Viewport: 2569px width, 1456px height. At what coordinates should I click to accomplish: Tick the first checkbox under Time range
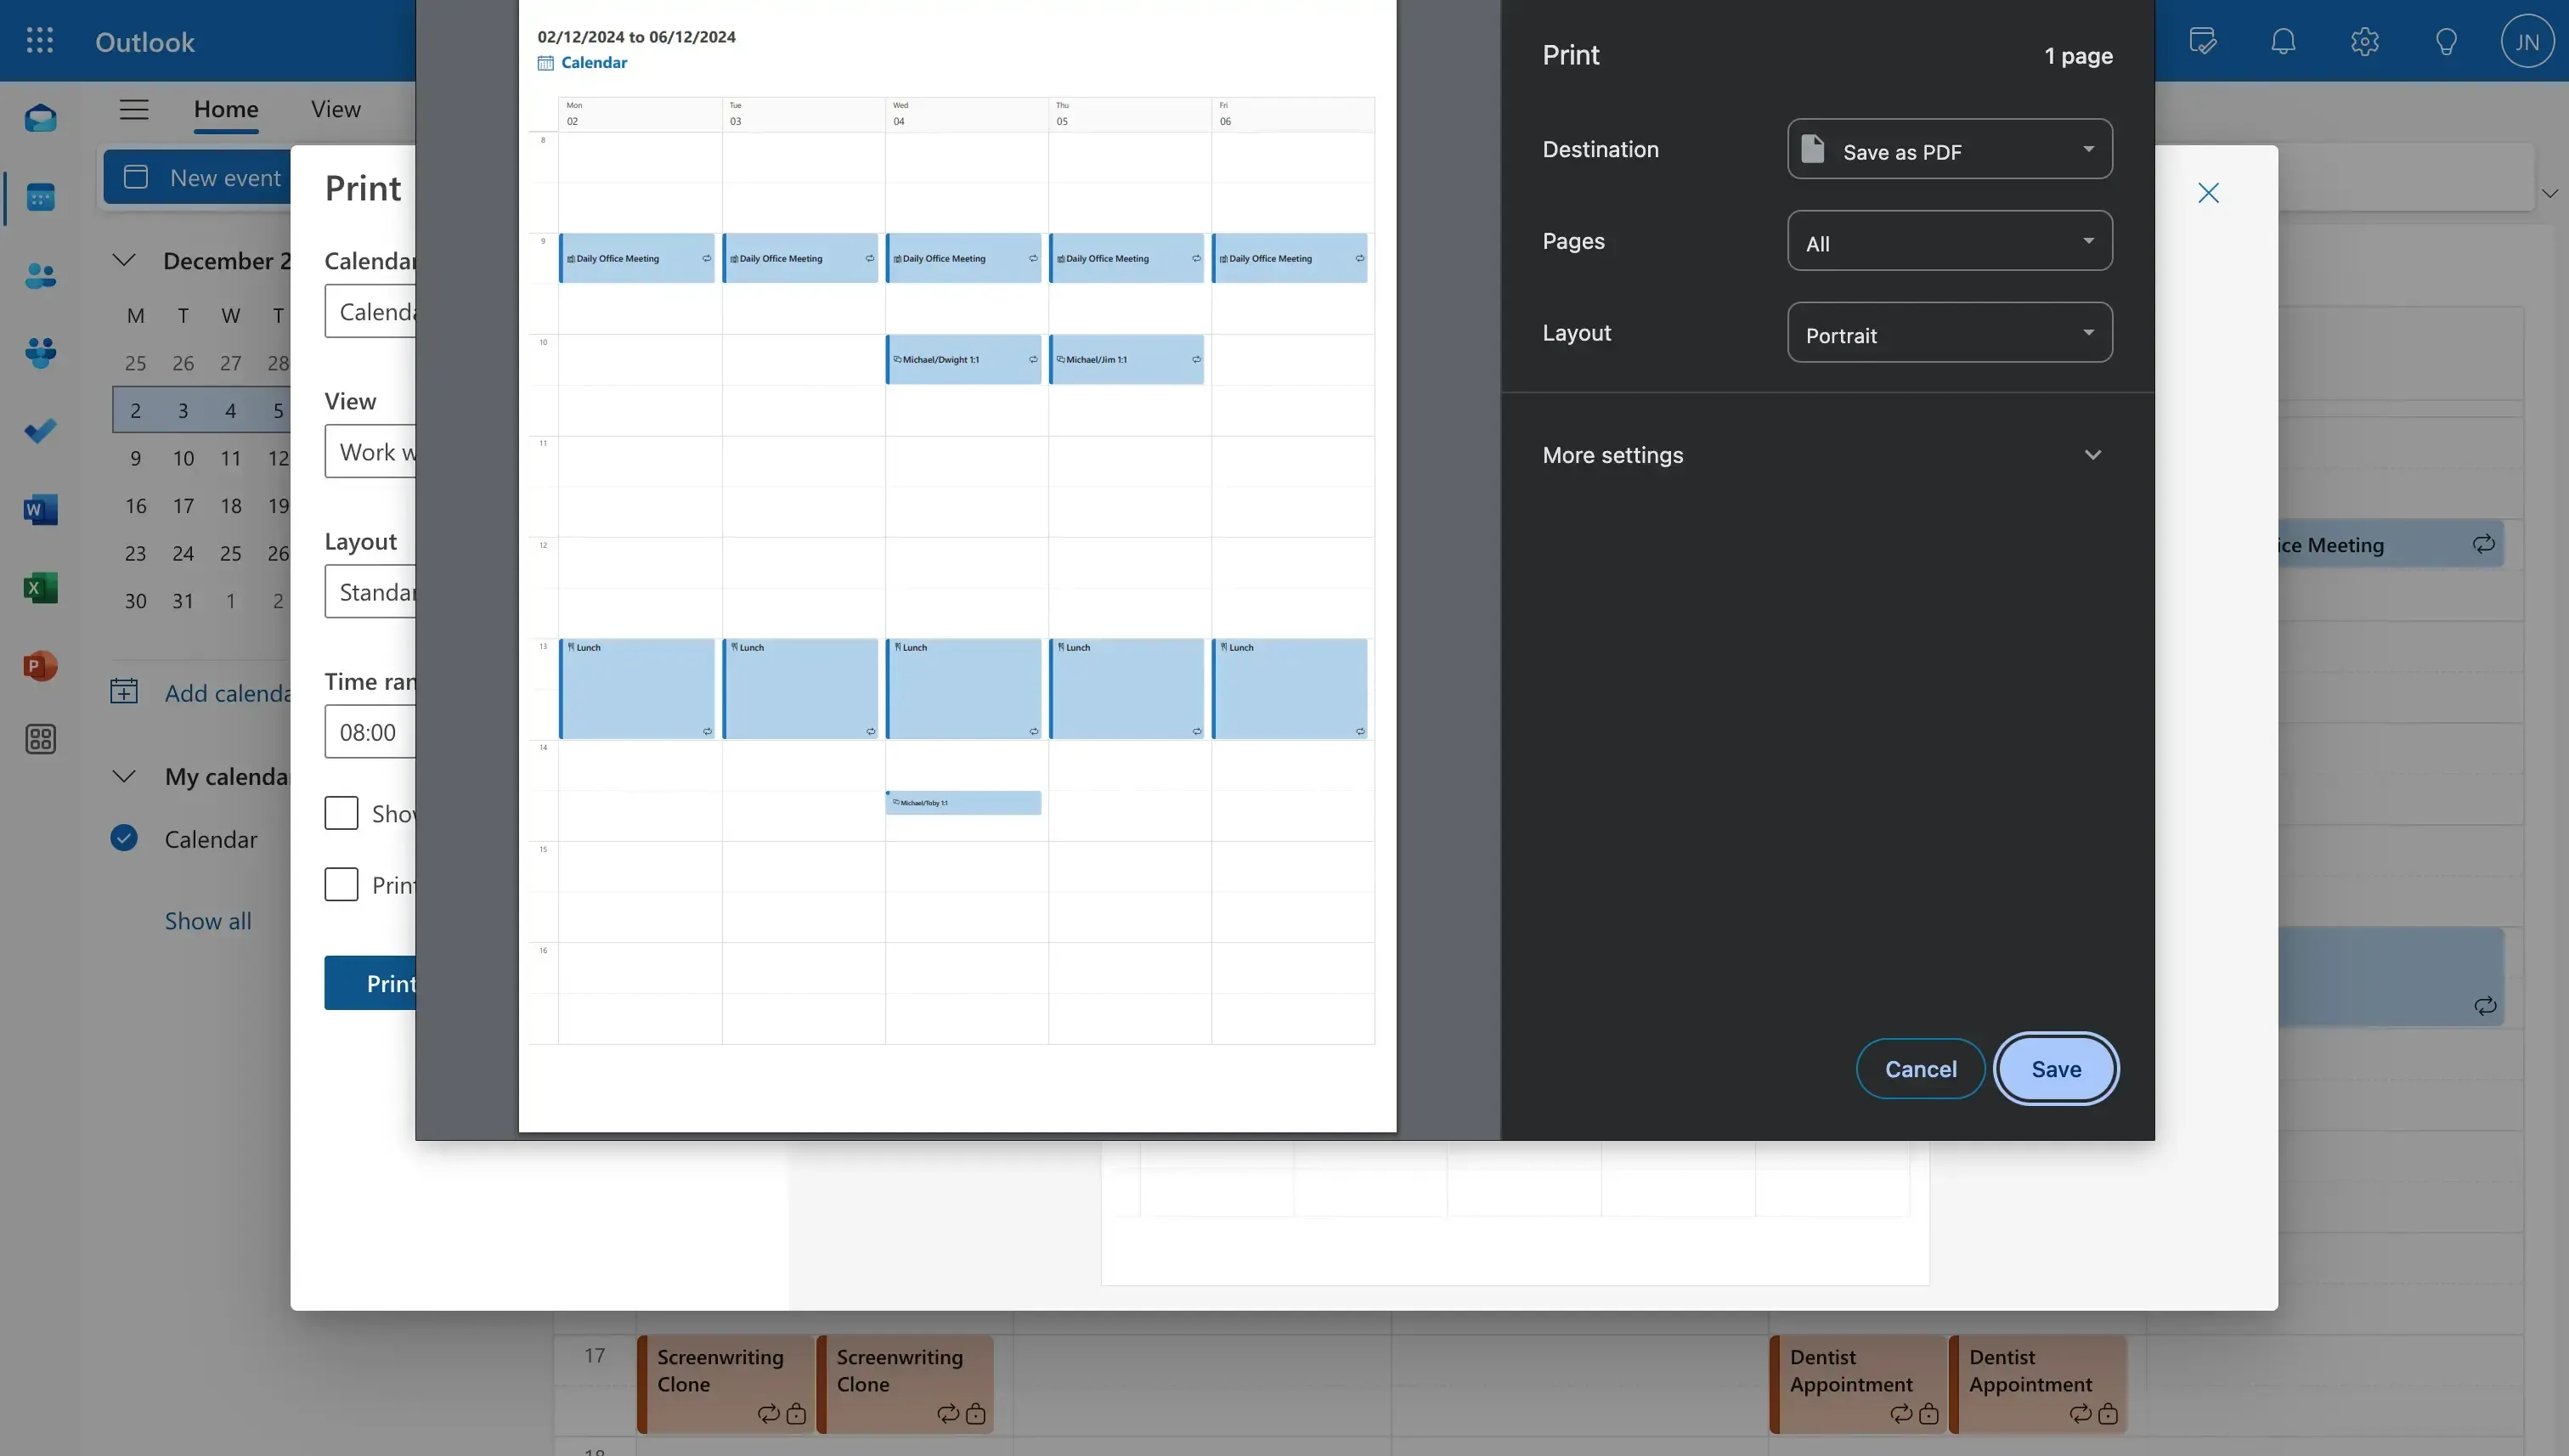pyautogui.click(x=341, y=813)
